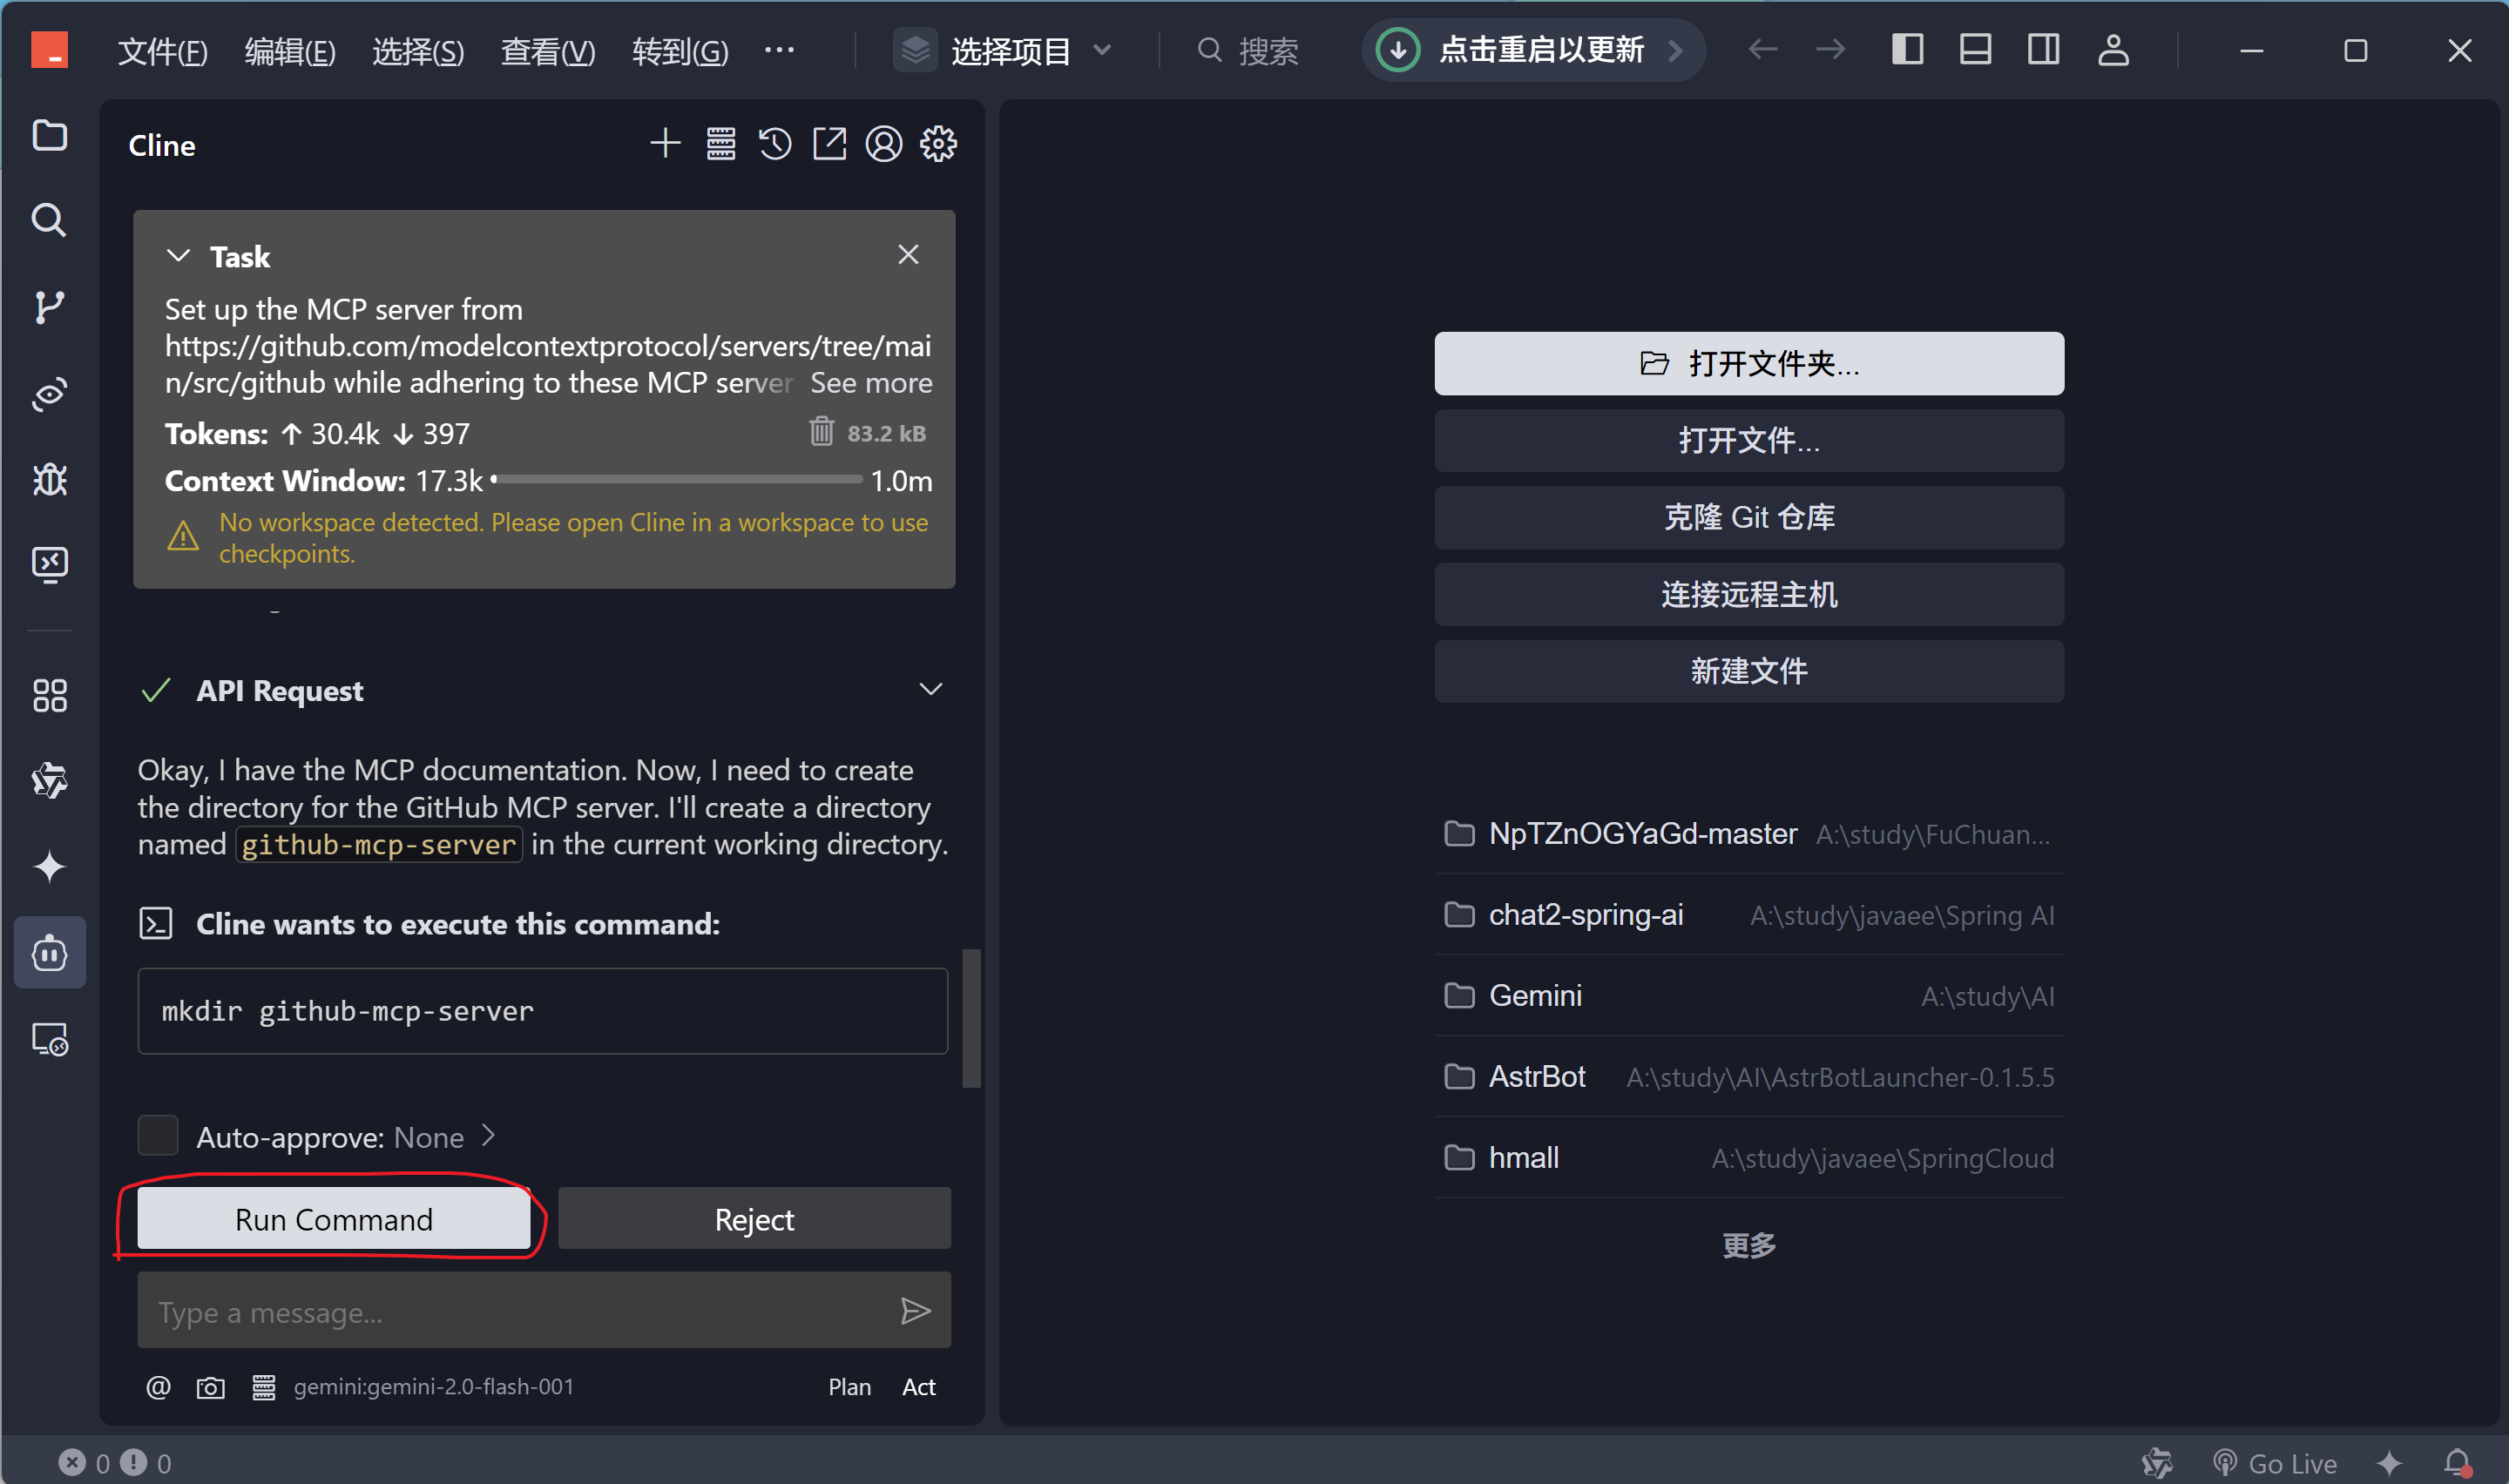Open the 文件(F) menu
Viewport: 2509px width, 1484px height.
point(162,50)
